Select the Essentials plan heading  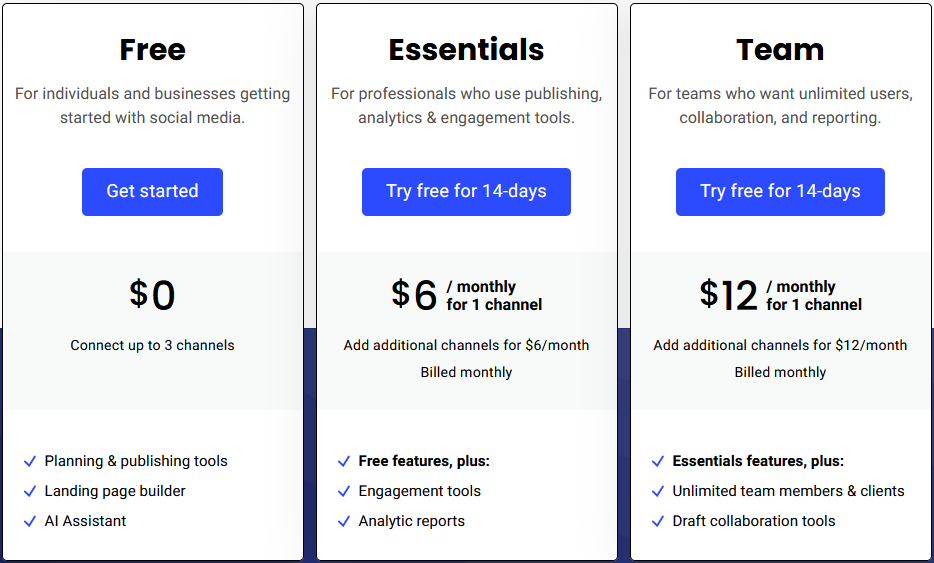(466, 49)
